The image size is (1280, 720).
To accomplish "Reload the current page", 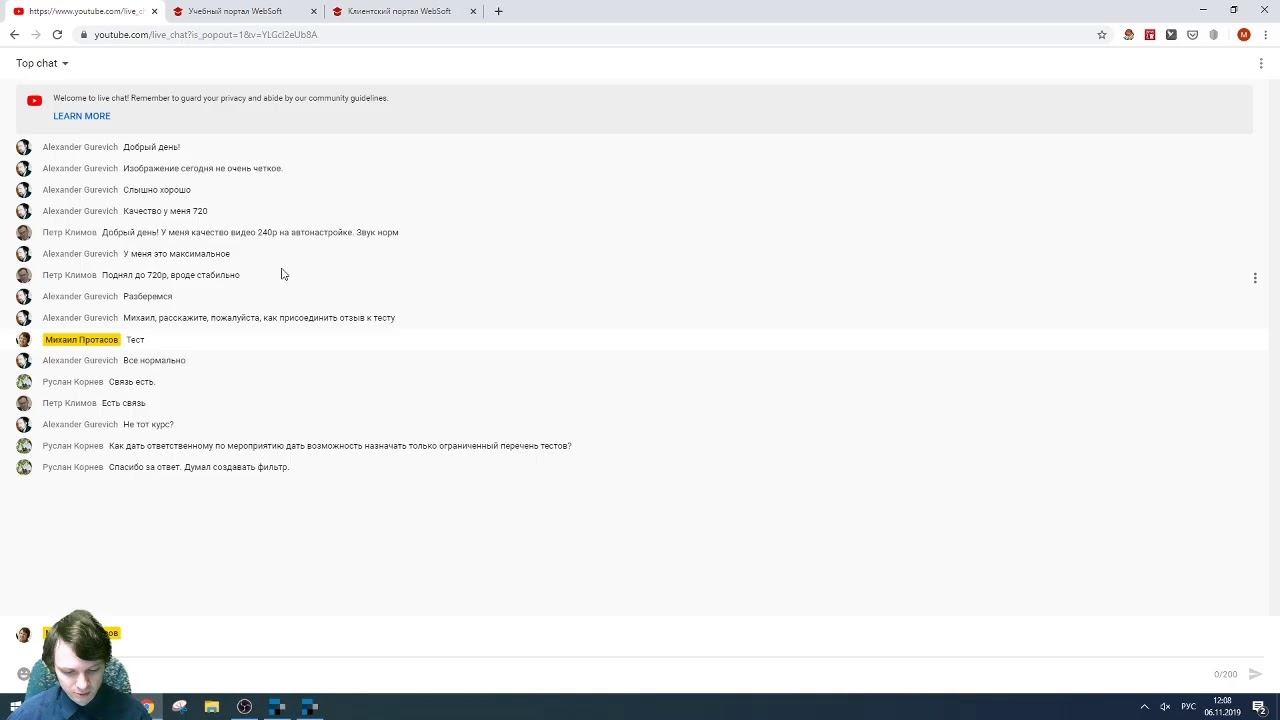I will click(x=57, y=34).
